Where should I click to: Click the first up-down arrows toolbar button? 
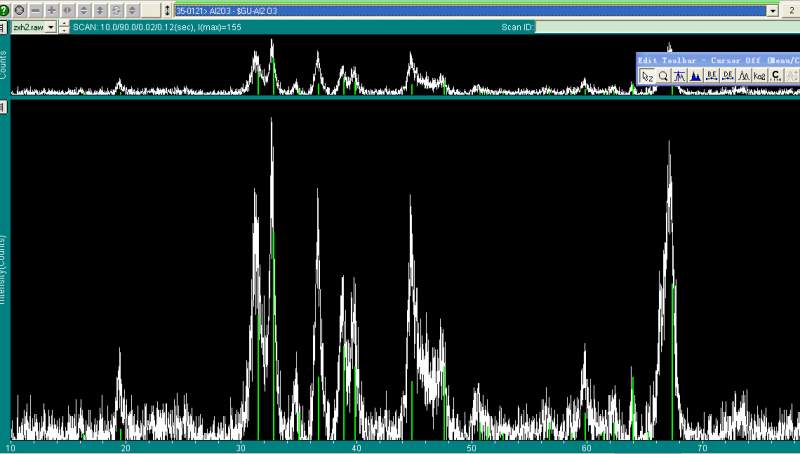tap(84, 10)
